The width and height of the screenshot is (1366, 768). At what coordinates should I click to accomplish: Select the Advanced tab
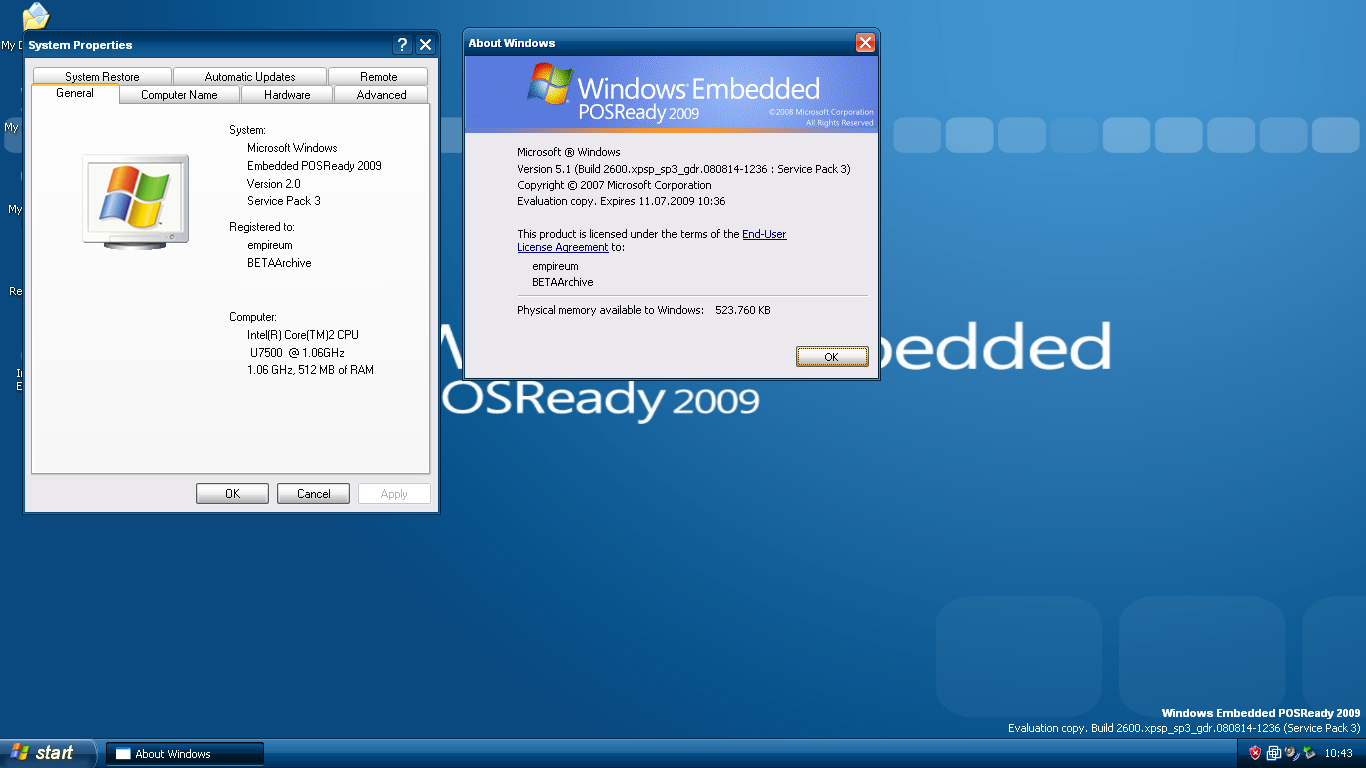coord(381,94)
